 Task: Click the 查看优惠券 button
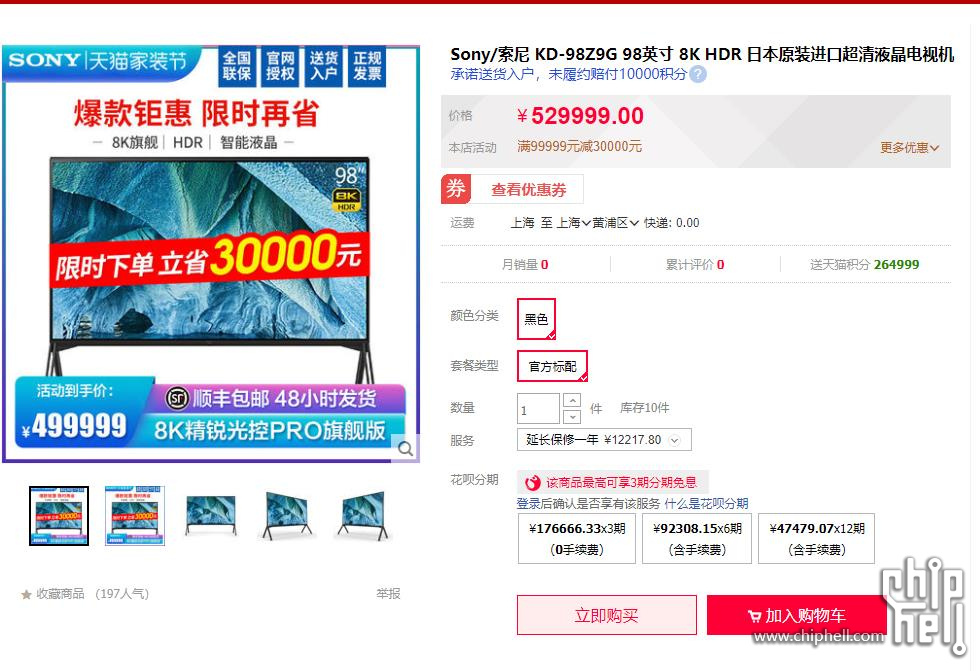(x=528, y=189)
